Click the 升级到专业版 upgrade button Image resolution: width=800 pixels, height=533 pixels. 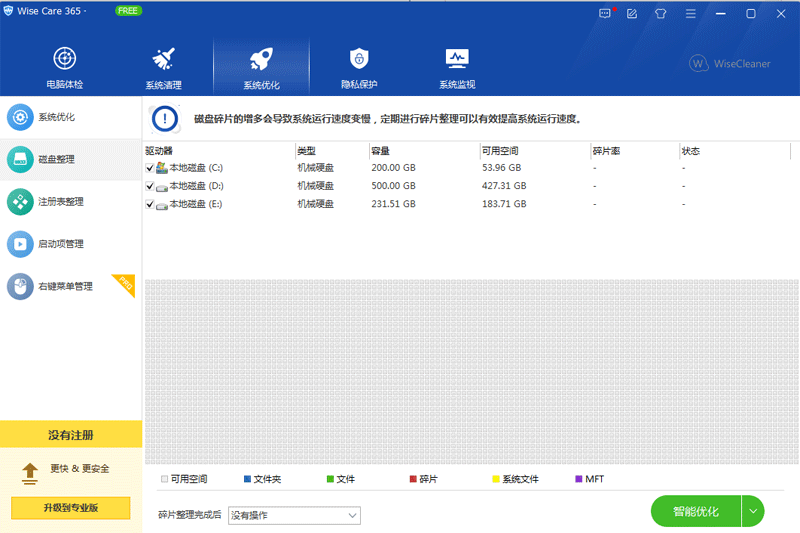click(71, 508)
